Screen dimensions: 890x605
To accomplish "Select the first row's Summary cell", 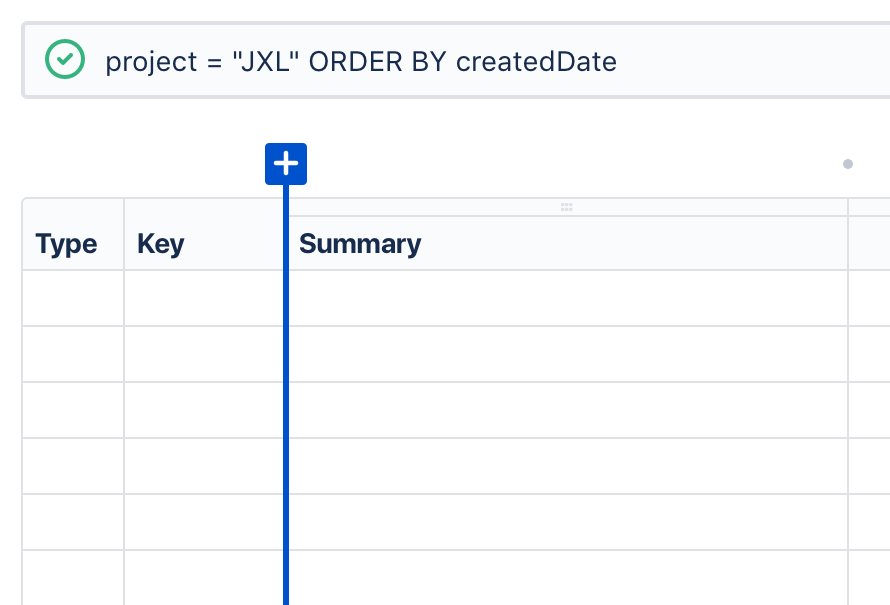I will pos(568,299).
